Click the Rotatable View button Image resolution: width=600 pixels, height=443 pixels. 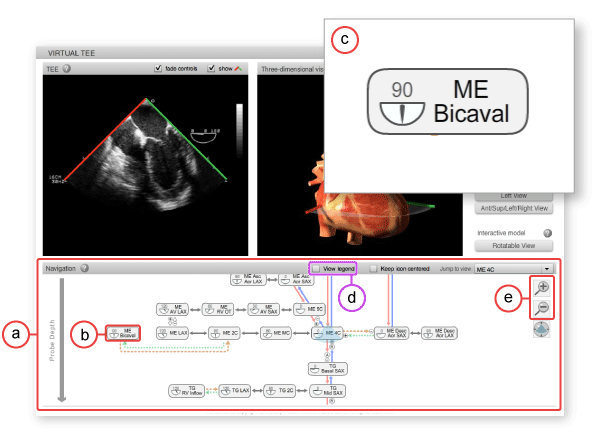click(514, 246)
